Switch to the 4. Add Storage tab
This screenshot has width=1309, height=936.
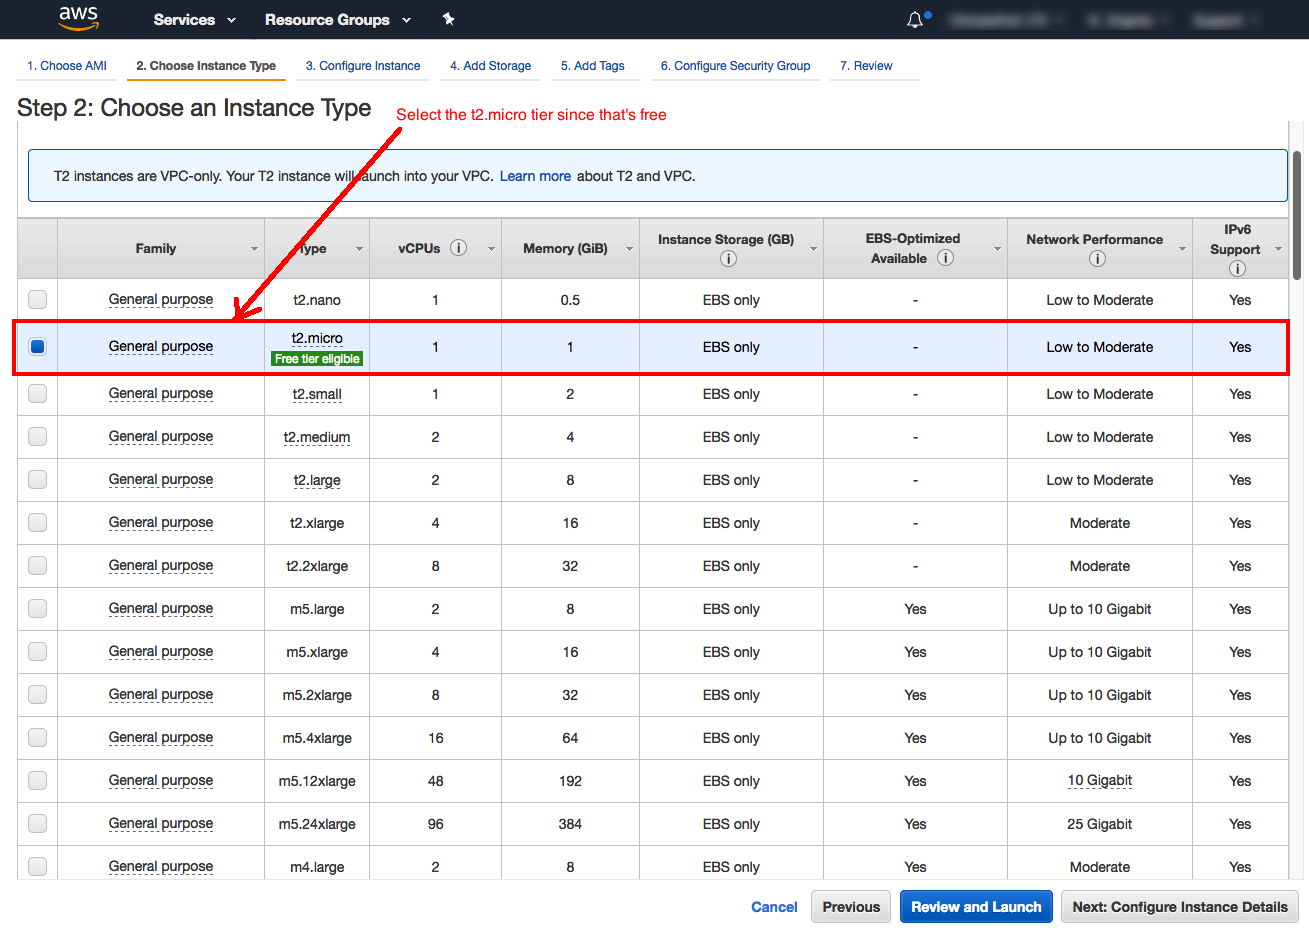[x=490, y=65]
